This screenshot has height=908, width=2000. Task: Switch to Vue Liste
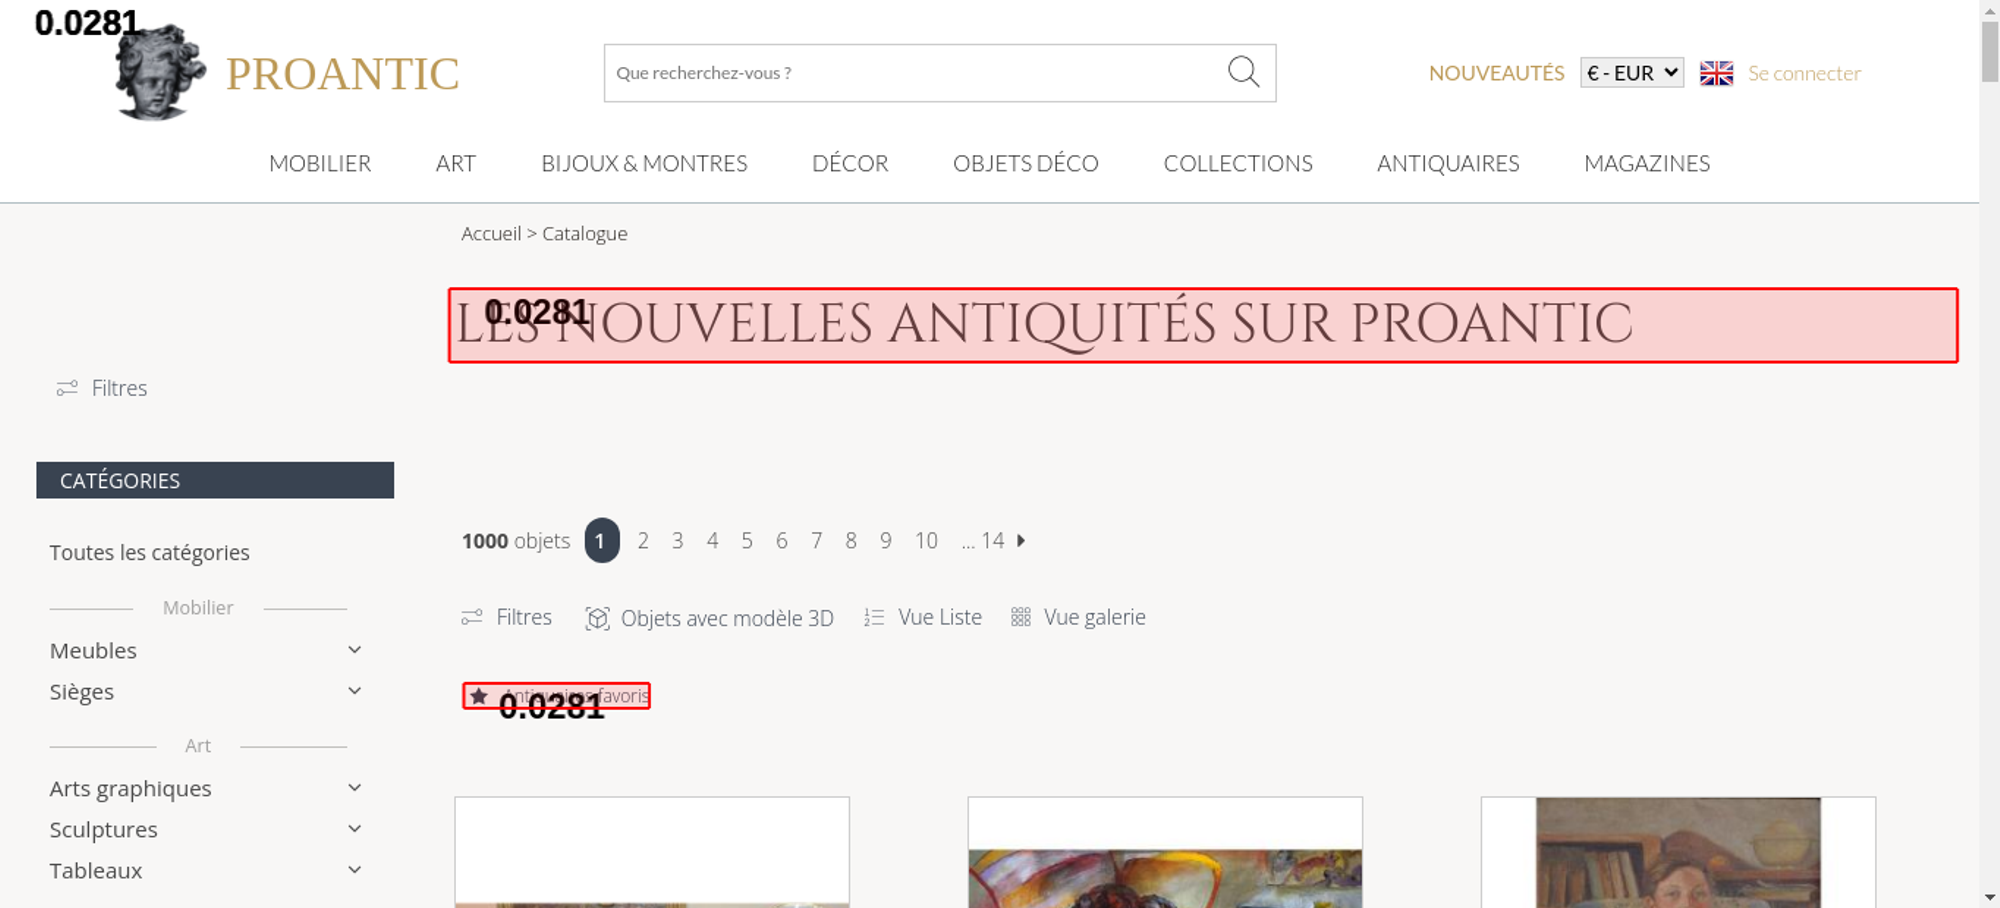point(923,617)
